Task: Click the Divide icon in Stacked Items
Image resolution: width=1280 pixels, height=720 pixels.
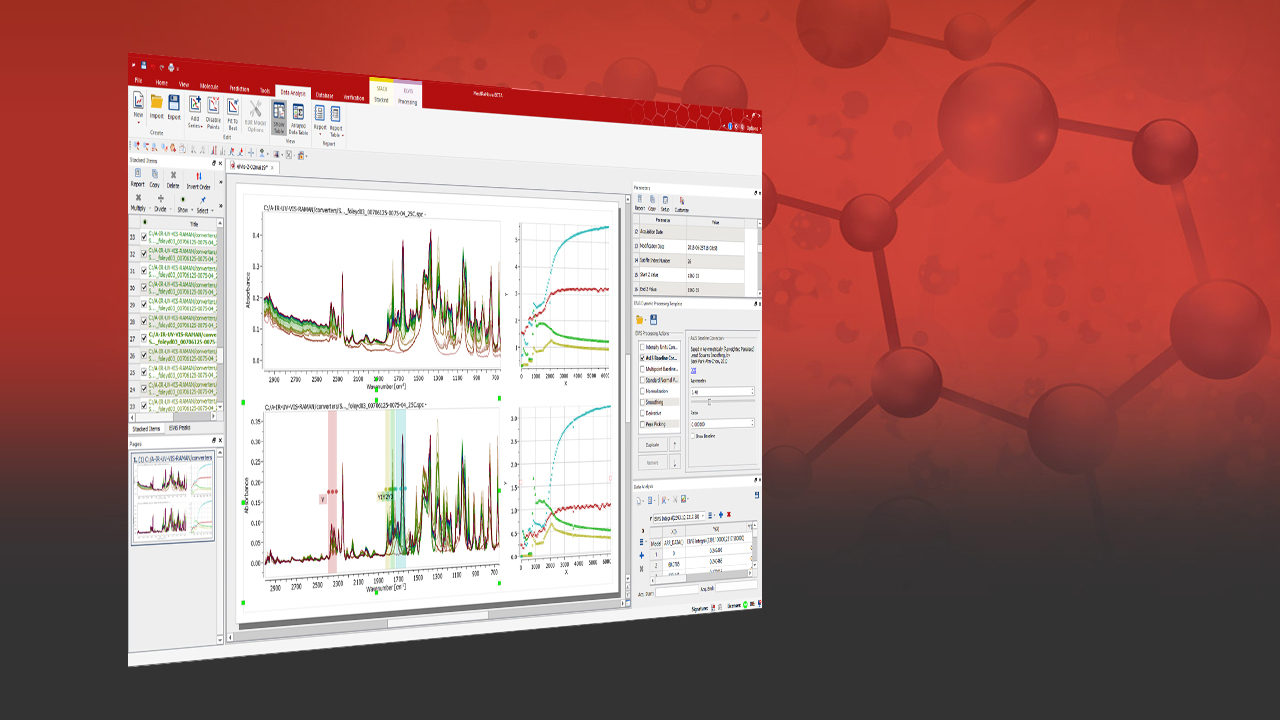Action: click(x=160, y=198)
